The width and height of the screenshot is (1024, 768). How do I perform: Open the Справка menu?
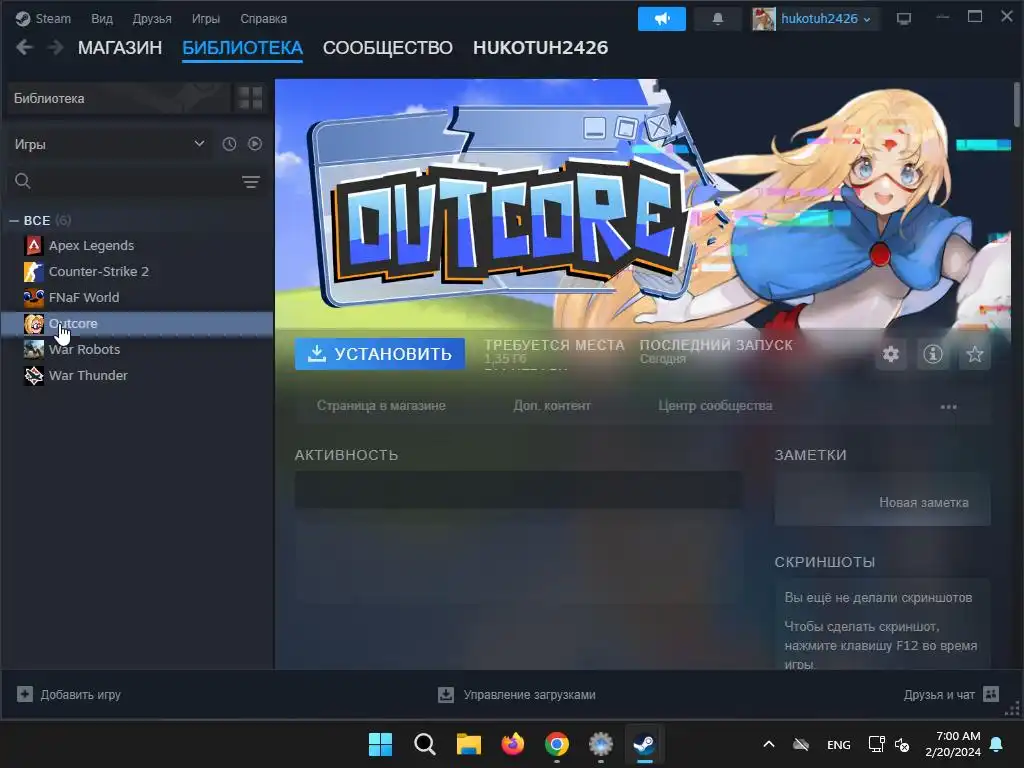coord(263,18)
